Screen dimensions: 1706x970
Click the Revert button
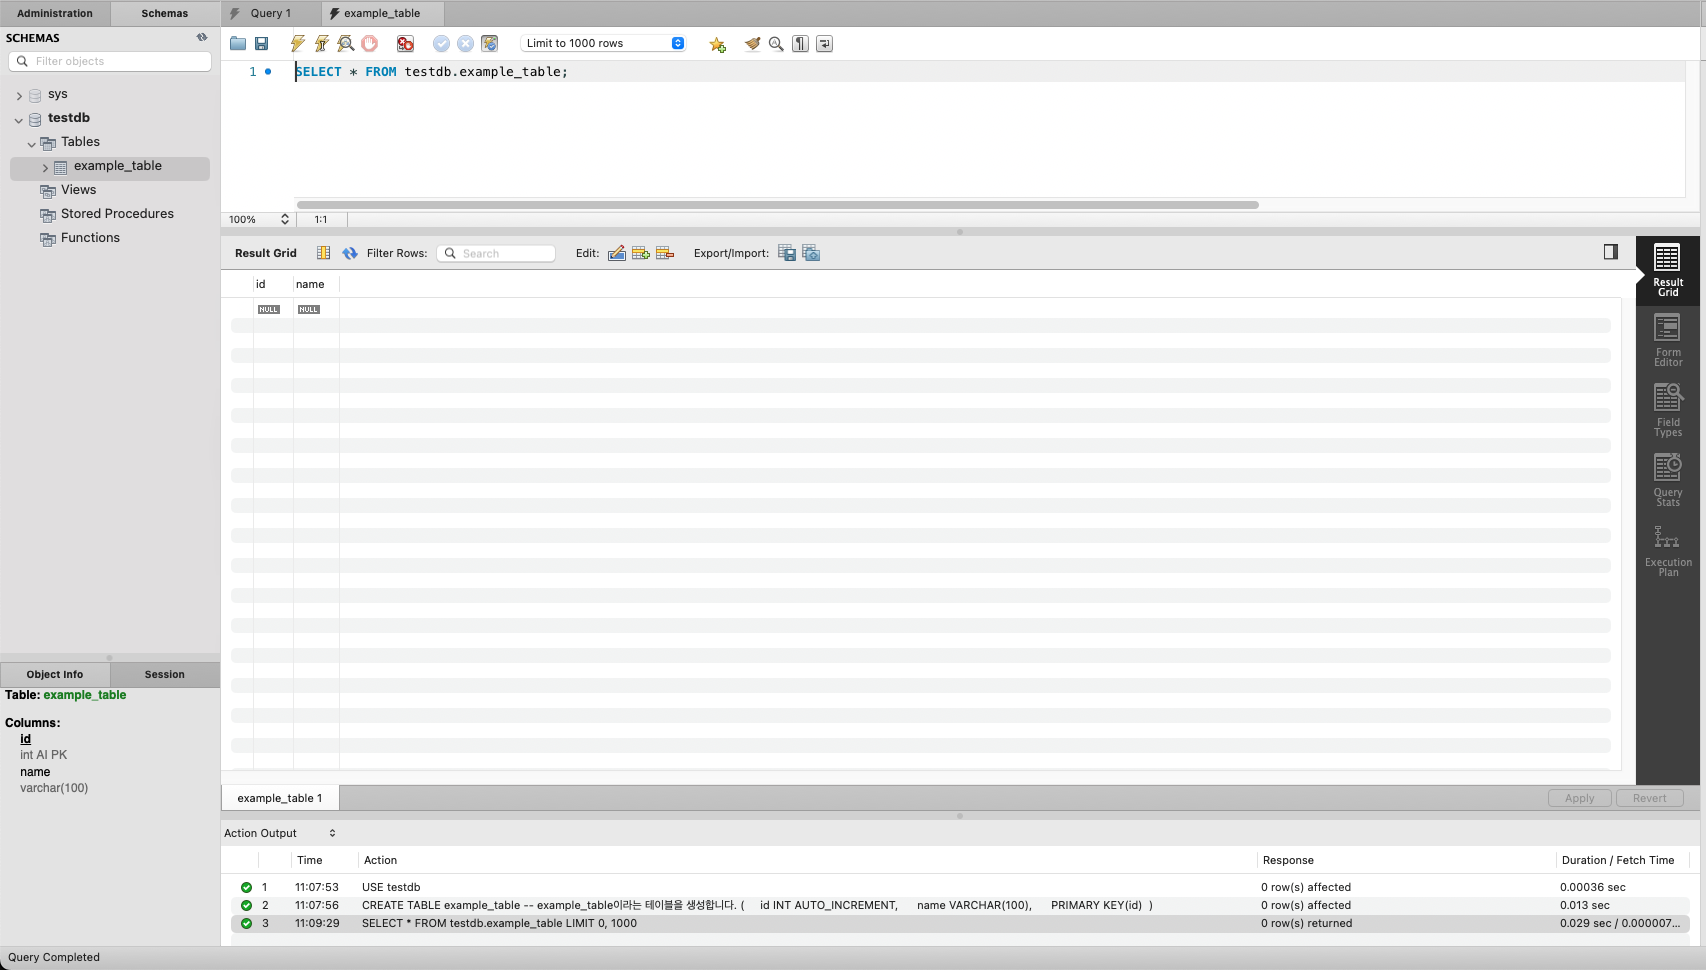point(1649,798)
